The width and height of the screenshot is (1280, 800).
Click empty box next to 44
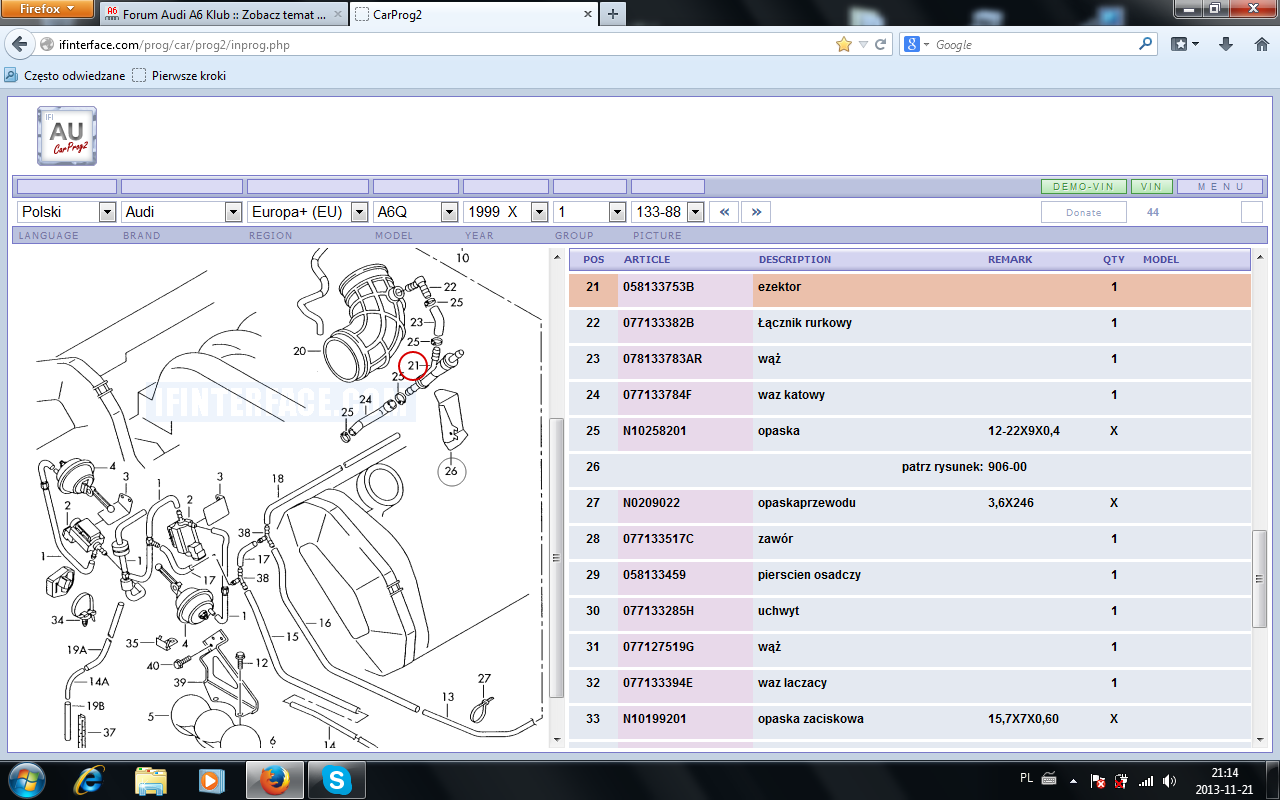coord(1252,212)
